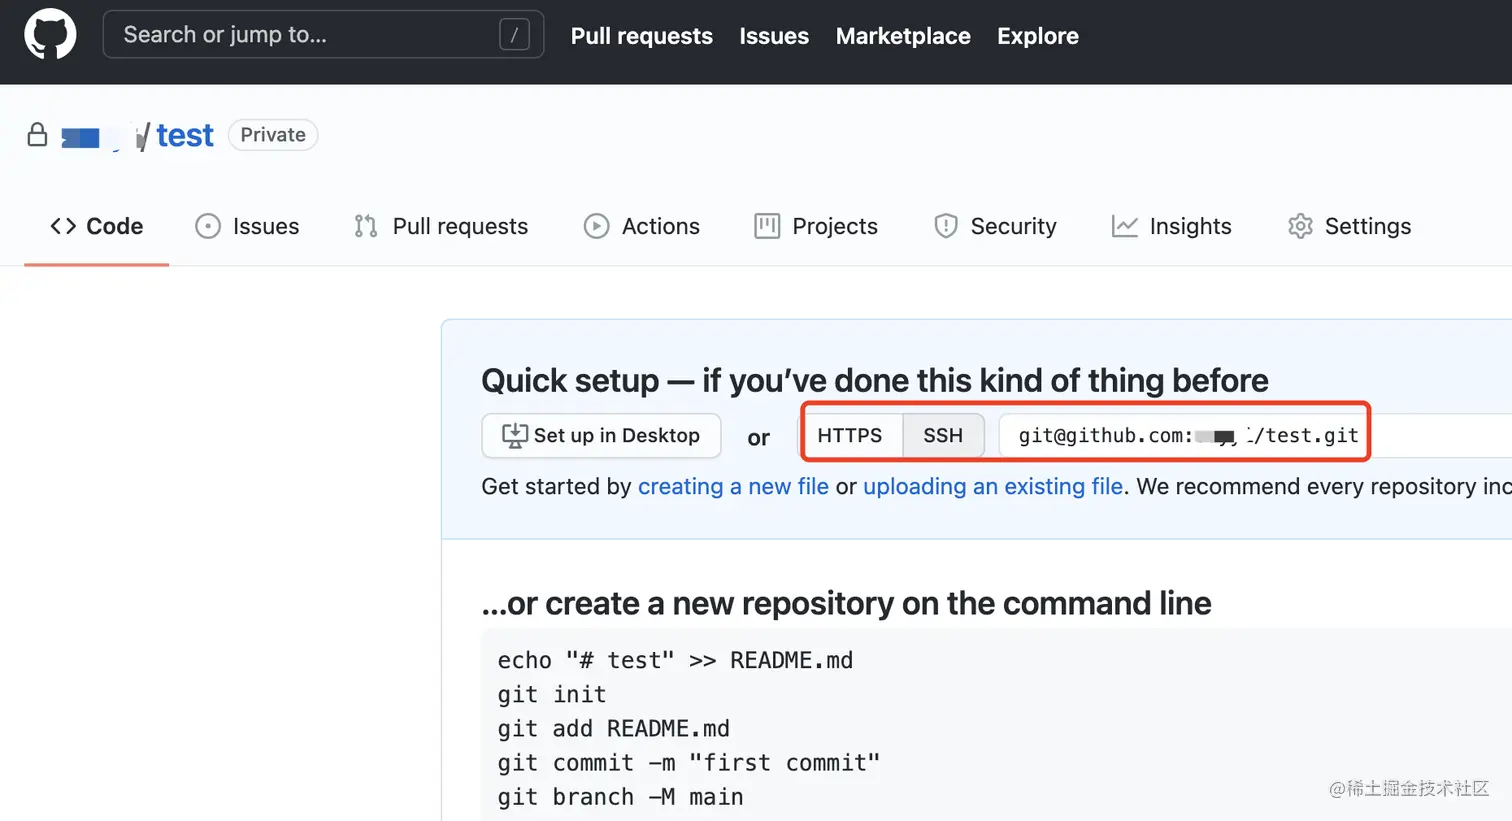Switch to the Actions tab
This screenshot has height=821, width=1512.
[x=641, y=226]
